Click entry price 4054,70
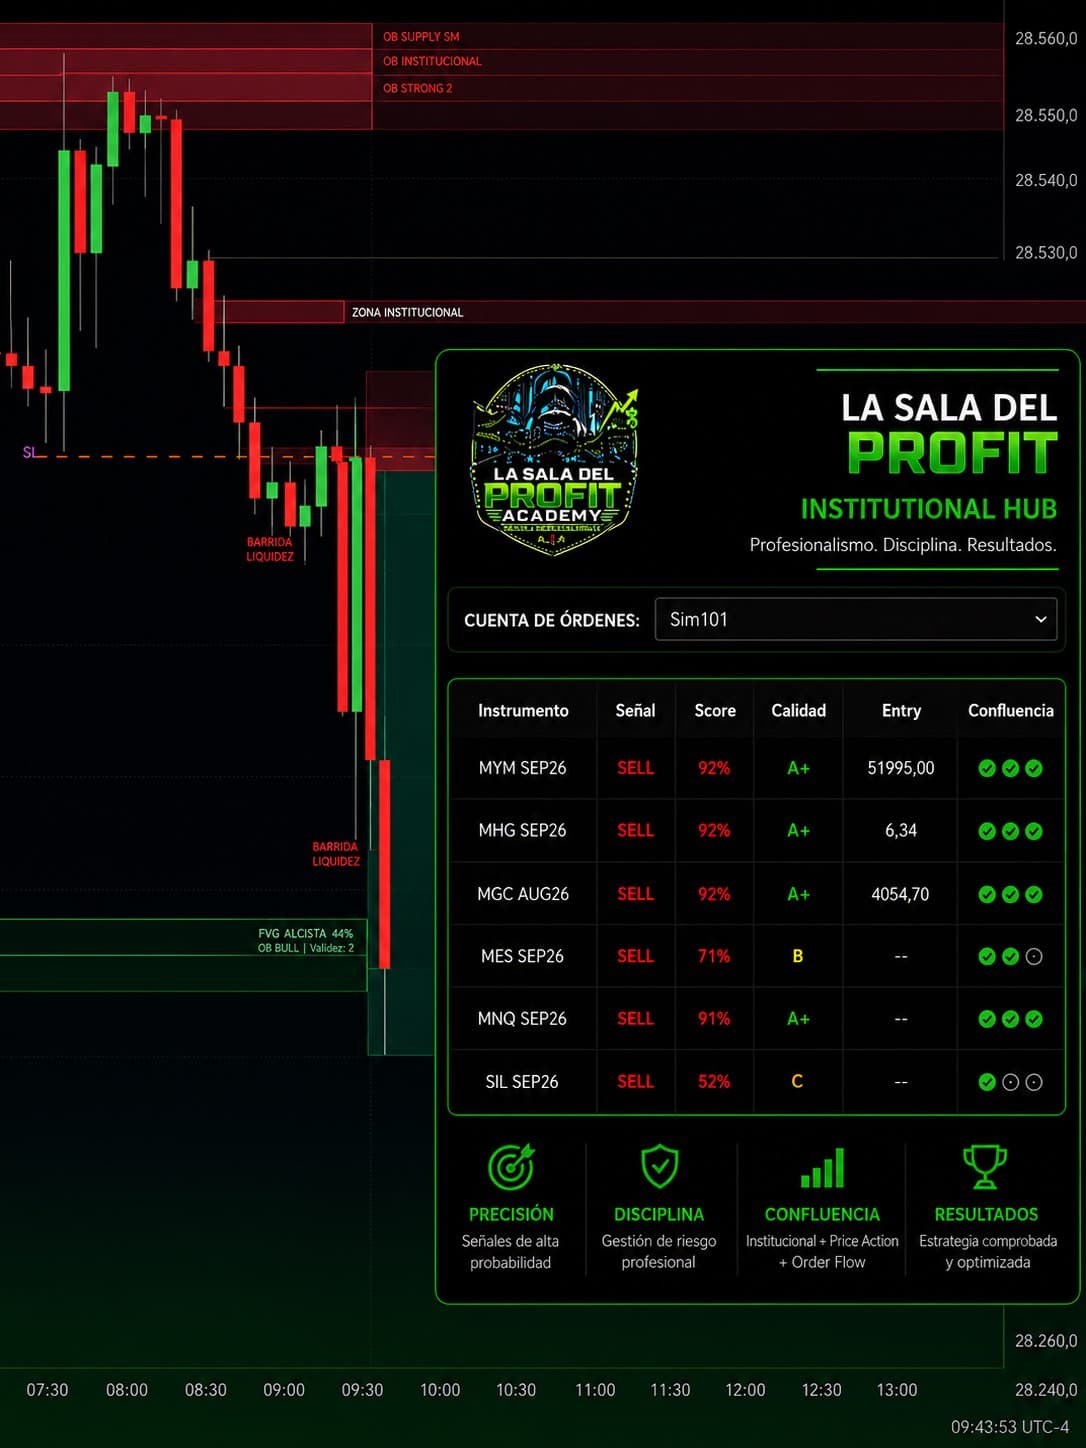Image resolution: width=1086 pixels, height=1448 pixels. pyautogui.click(x=900, y=893)
